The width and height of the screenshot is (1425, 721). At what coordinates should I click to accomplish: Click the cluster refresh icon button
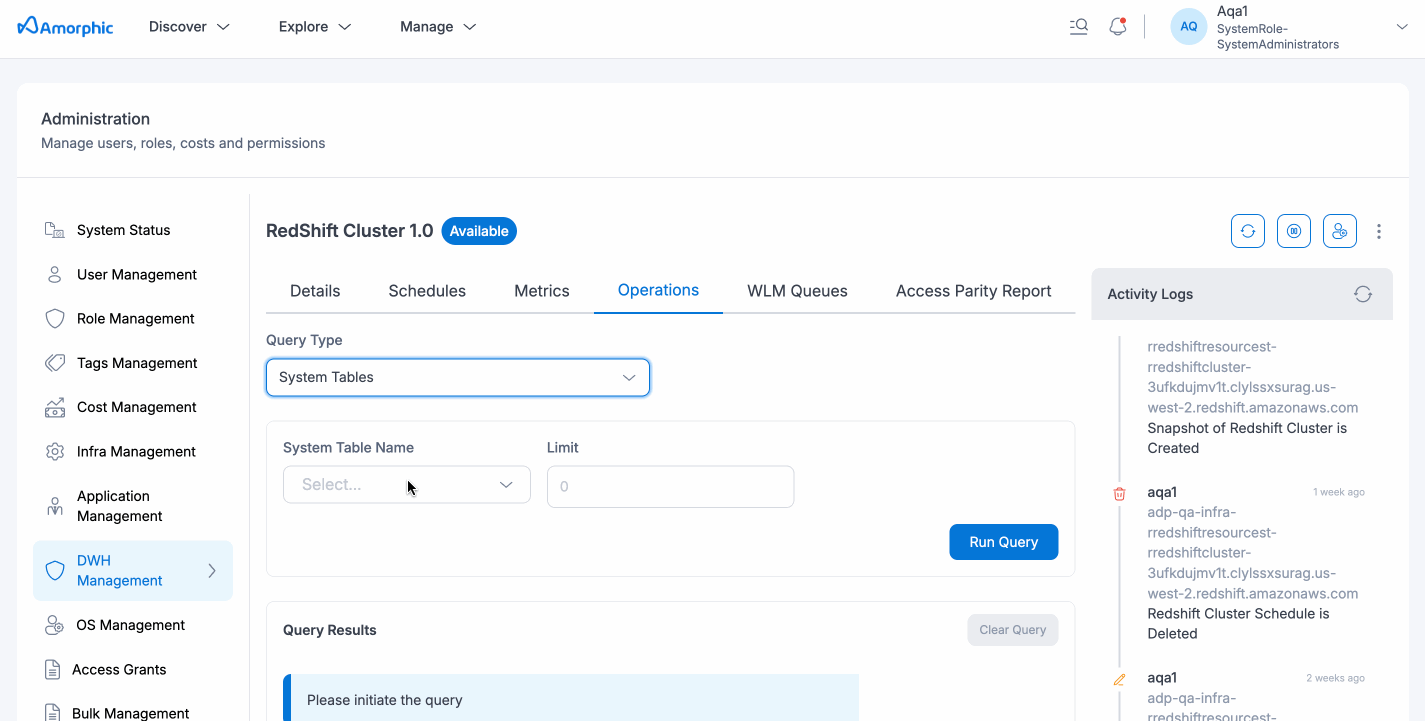coord(1248,231)
